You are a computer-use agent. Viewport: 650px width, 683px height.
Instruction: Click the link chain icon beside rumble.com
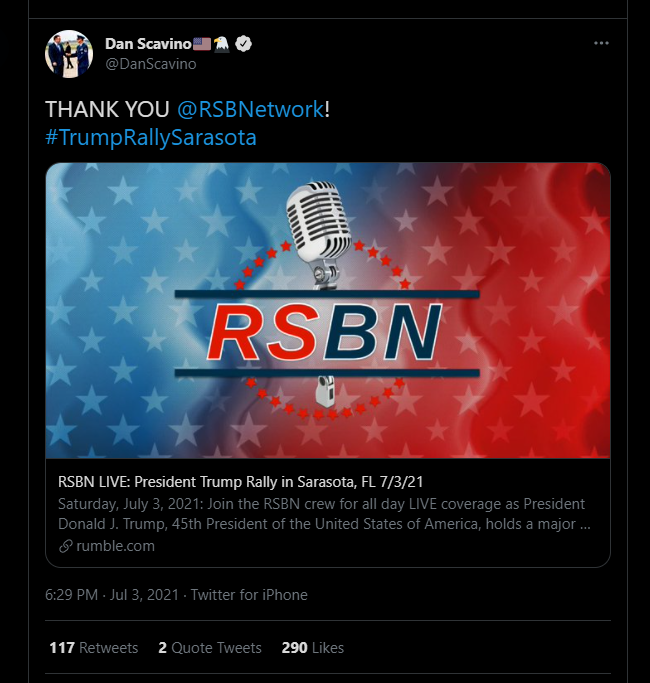pos(65,546)
